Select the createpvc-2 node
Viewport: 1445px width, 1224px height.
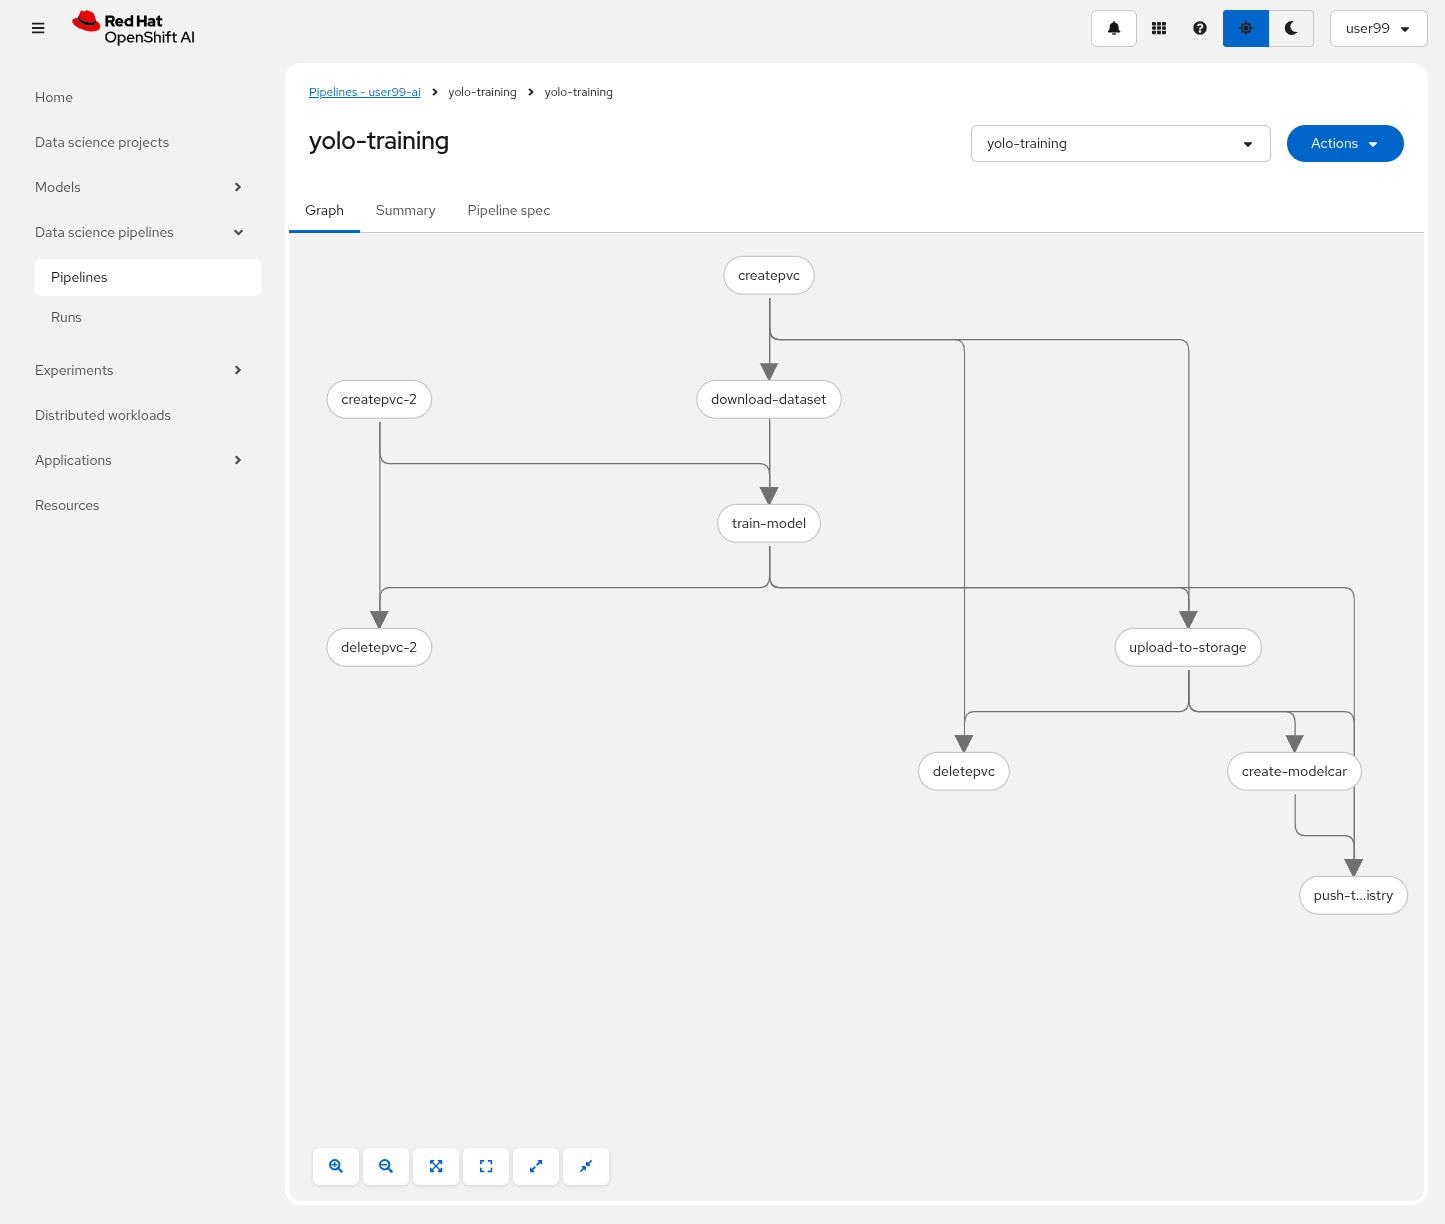point(379,399)
